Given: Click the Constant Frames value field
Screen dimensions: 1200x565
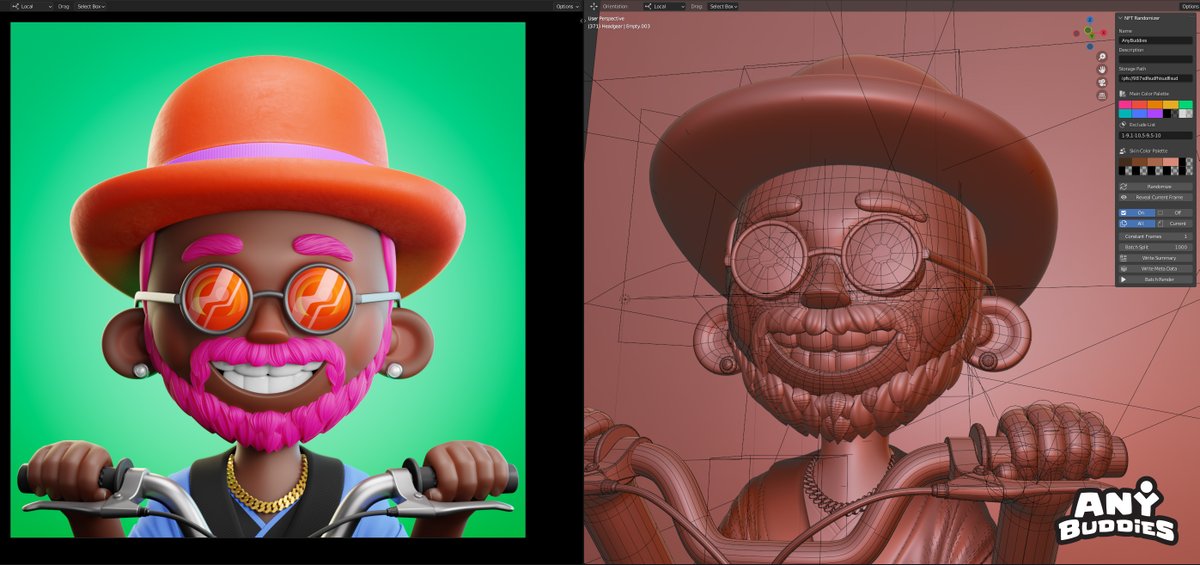Looking at the screenshot, I should 1156,236.
